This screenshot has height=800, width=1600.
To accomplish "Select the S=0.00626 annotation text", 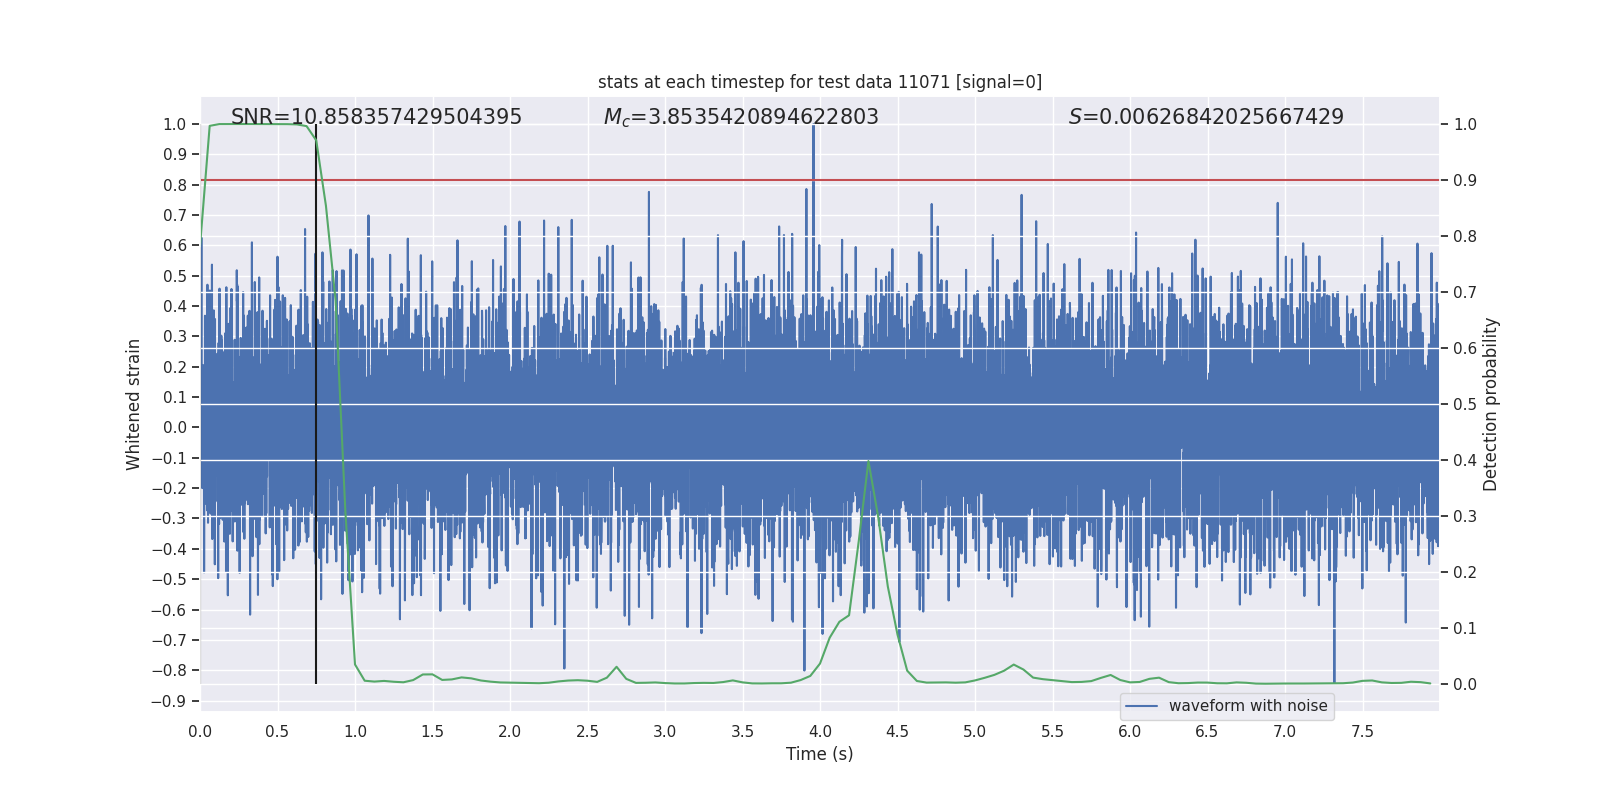I will [1206, 117].
